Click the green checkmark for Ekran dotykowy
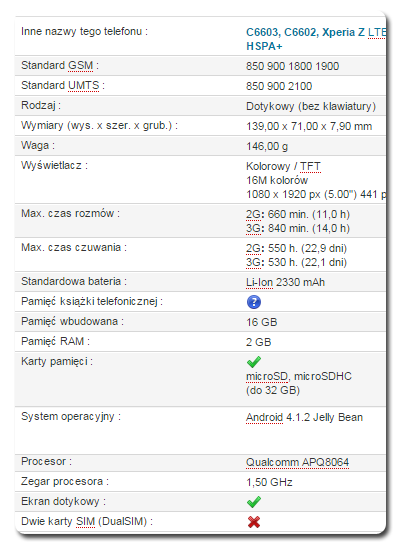400x550 pixels. click(254, 502)
